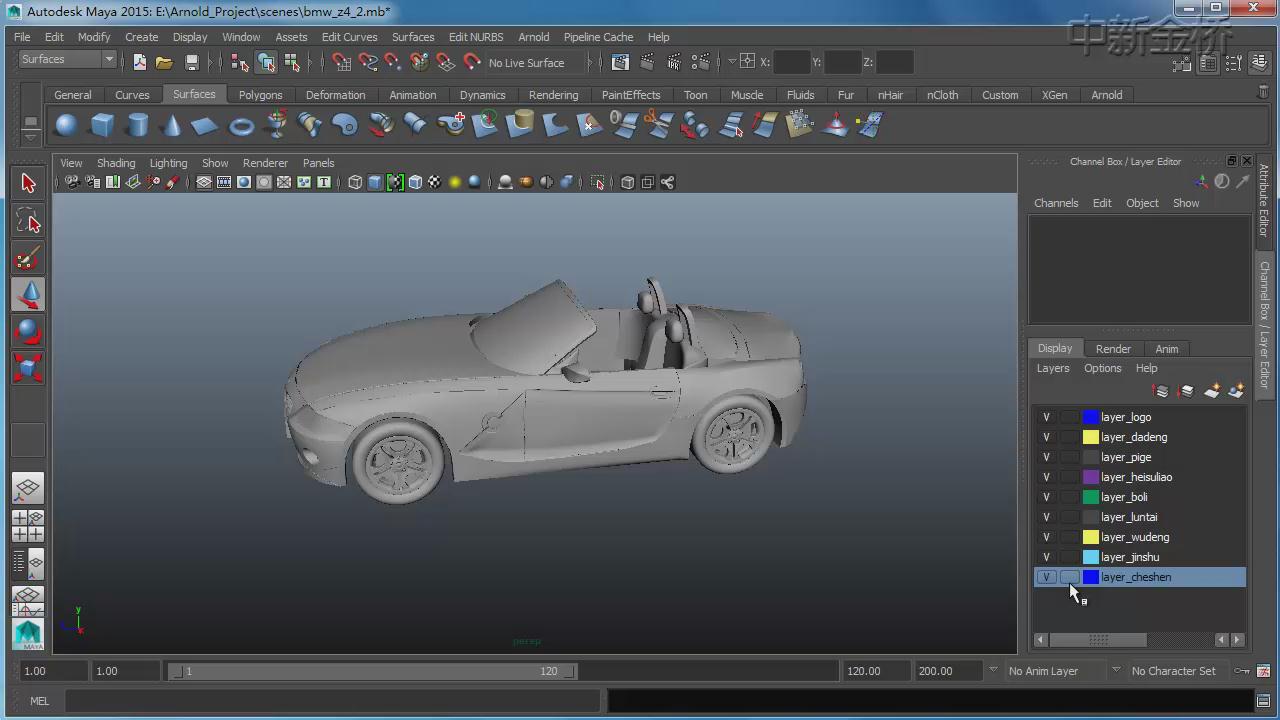The height and width of the screenshot is (720, 1280).
Task: Toggle visibility of layer_logo
Action: tap(1046, 417)
